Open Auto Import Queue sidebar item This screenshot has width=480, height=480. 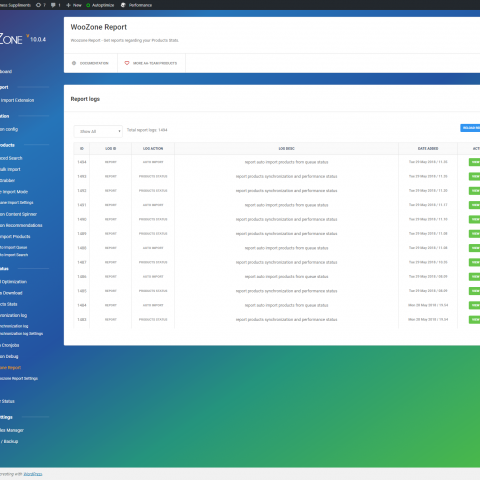pyautogui.click(x=14, y=247)
